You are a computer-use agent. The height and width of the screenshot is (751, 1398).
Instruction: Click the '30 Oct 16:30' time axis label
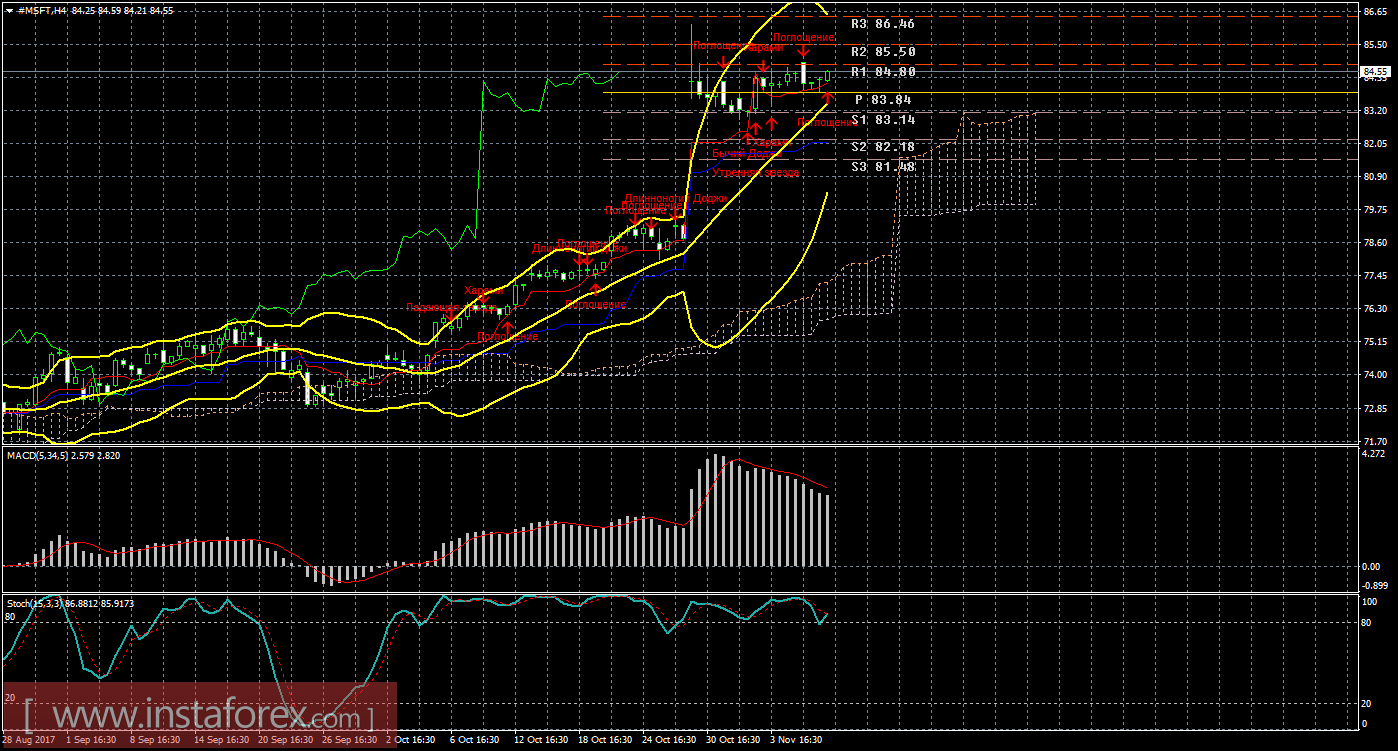733,741
